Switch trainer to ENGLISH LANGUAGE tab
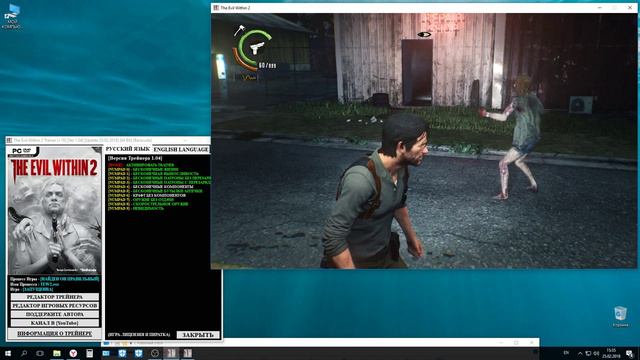 click(181, 149)
